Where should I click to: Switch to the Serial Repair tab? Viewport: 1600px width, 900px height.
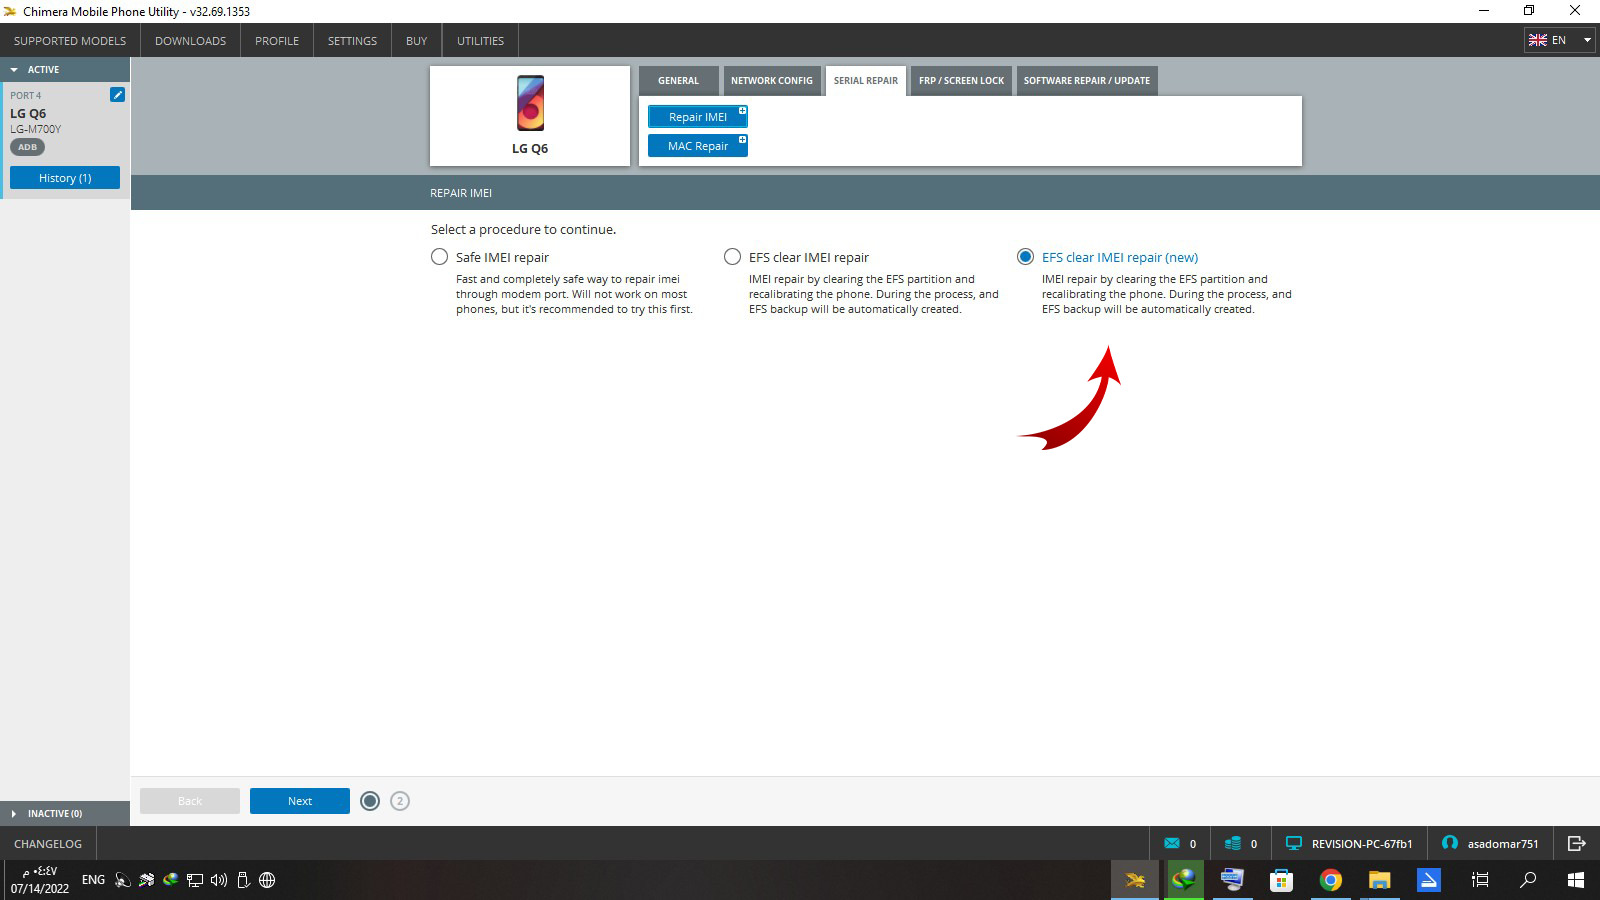click(x=866, y=81)
